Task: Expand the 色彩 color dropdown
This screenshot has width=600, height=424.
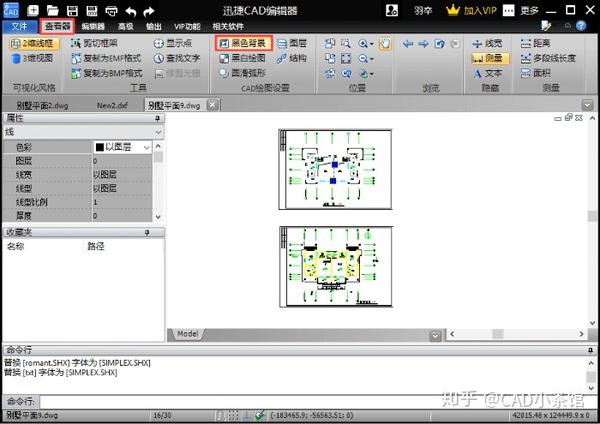Action: click(122, 147)
